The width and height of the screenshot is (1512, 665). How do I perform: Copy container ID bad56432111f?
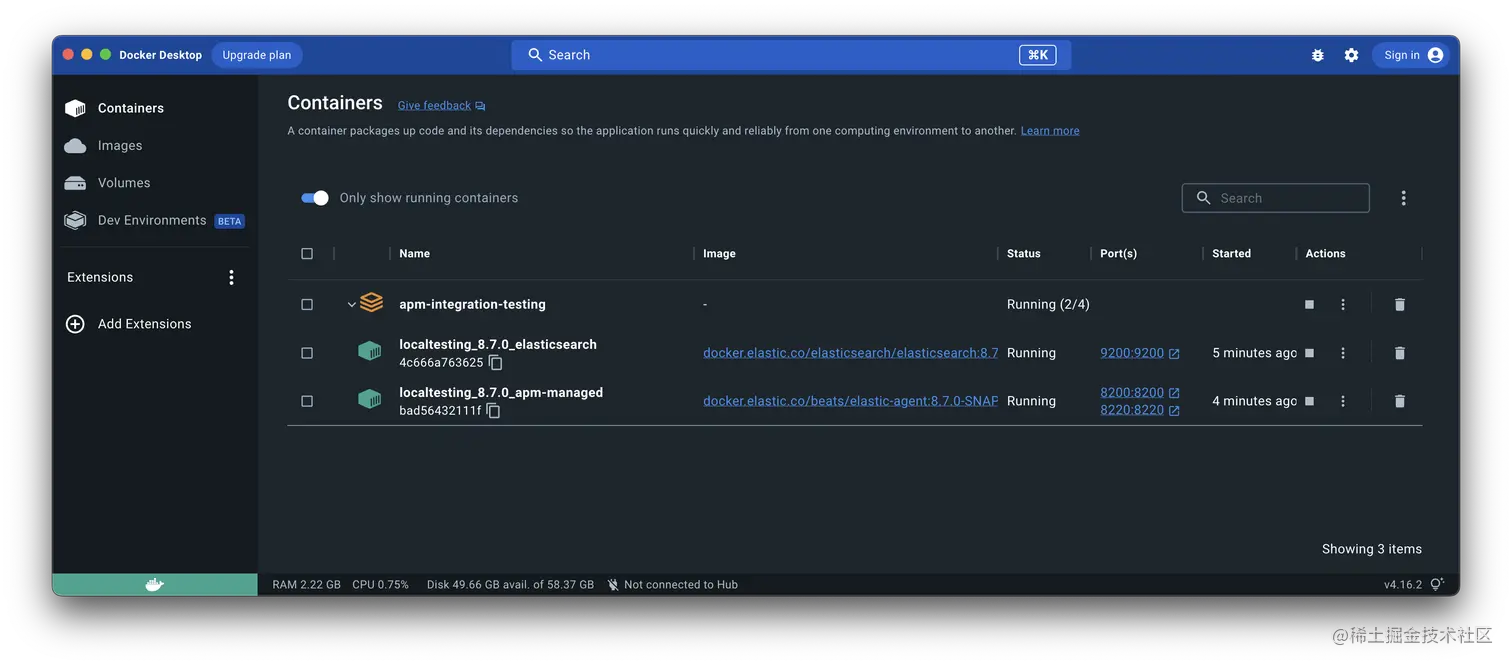coord(493,411)
